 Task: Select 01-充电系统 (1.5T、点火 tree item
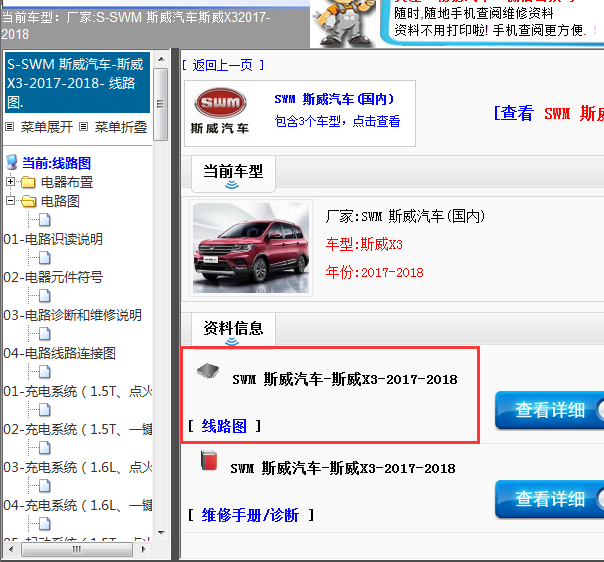(x=78, y=391)
